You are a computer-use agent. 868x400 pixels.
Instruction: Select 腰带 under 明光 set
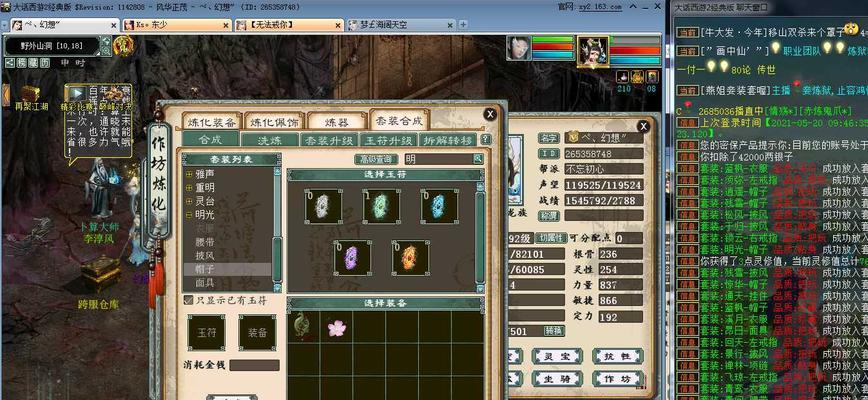tap(205, 242)
